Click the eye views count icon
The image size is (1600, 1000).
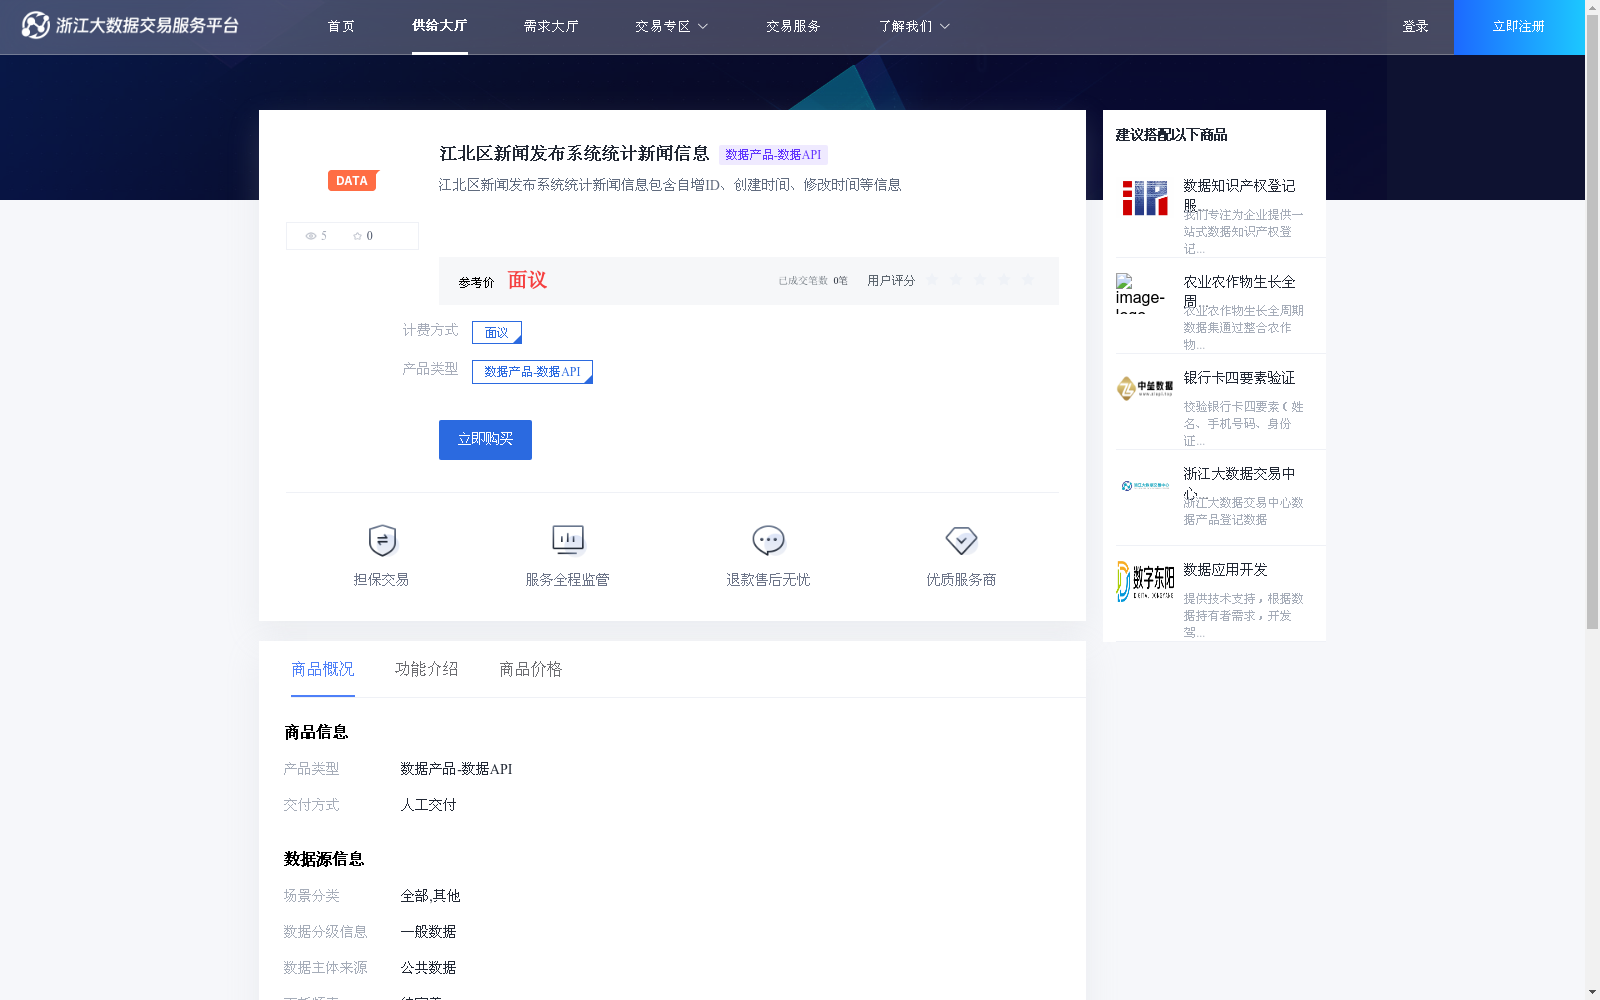[x=311, y=236]
